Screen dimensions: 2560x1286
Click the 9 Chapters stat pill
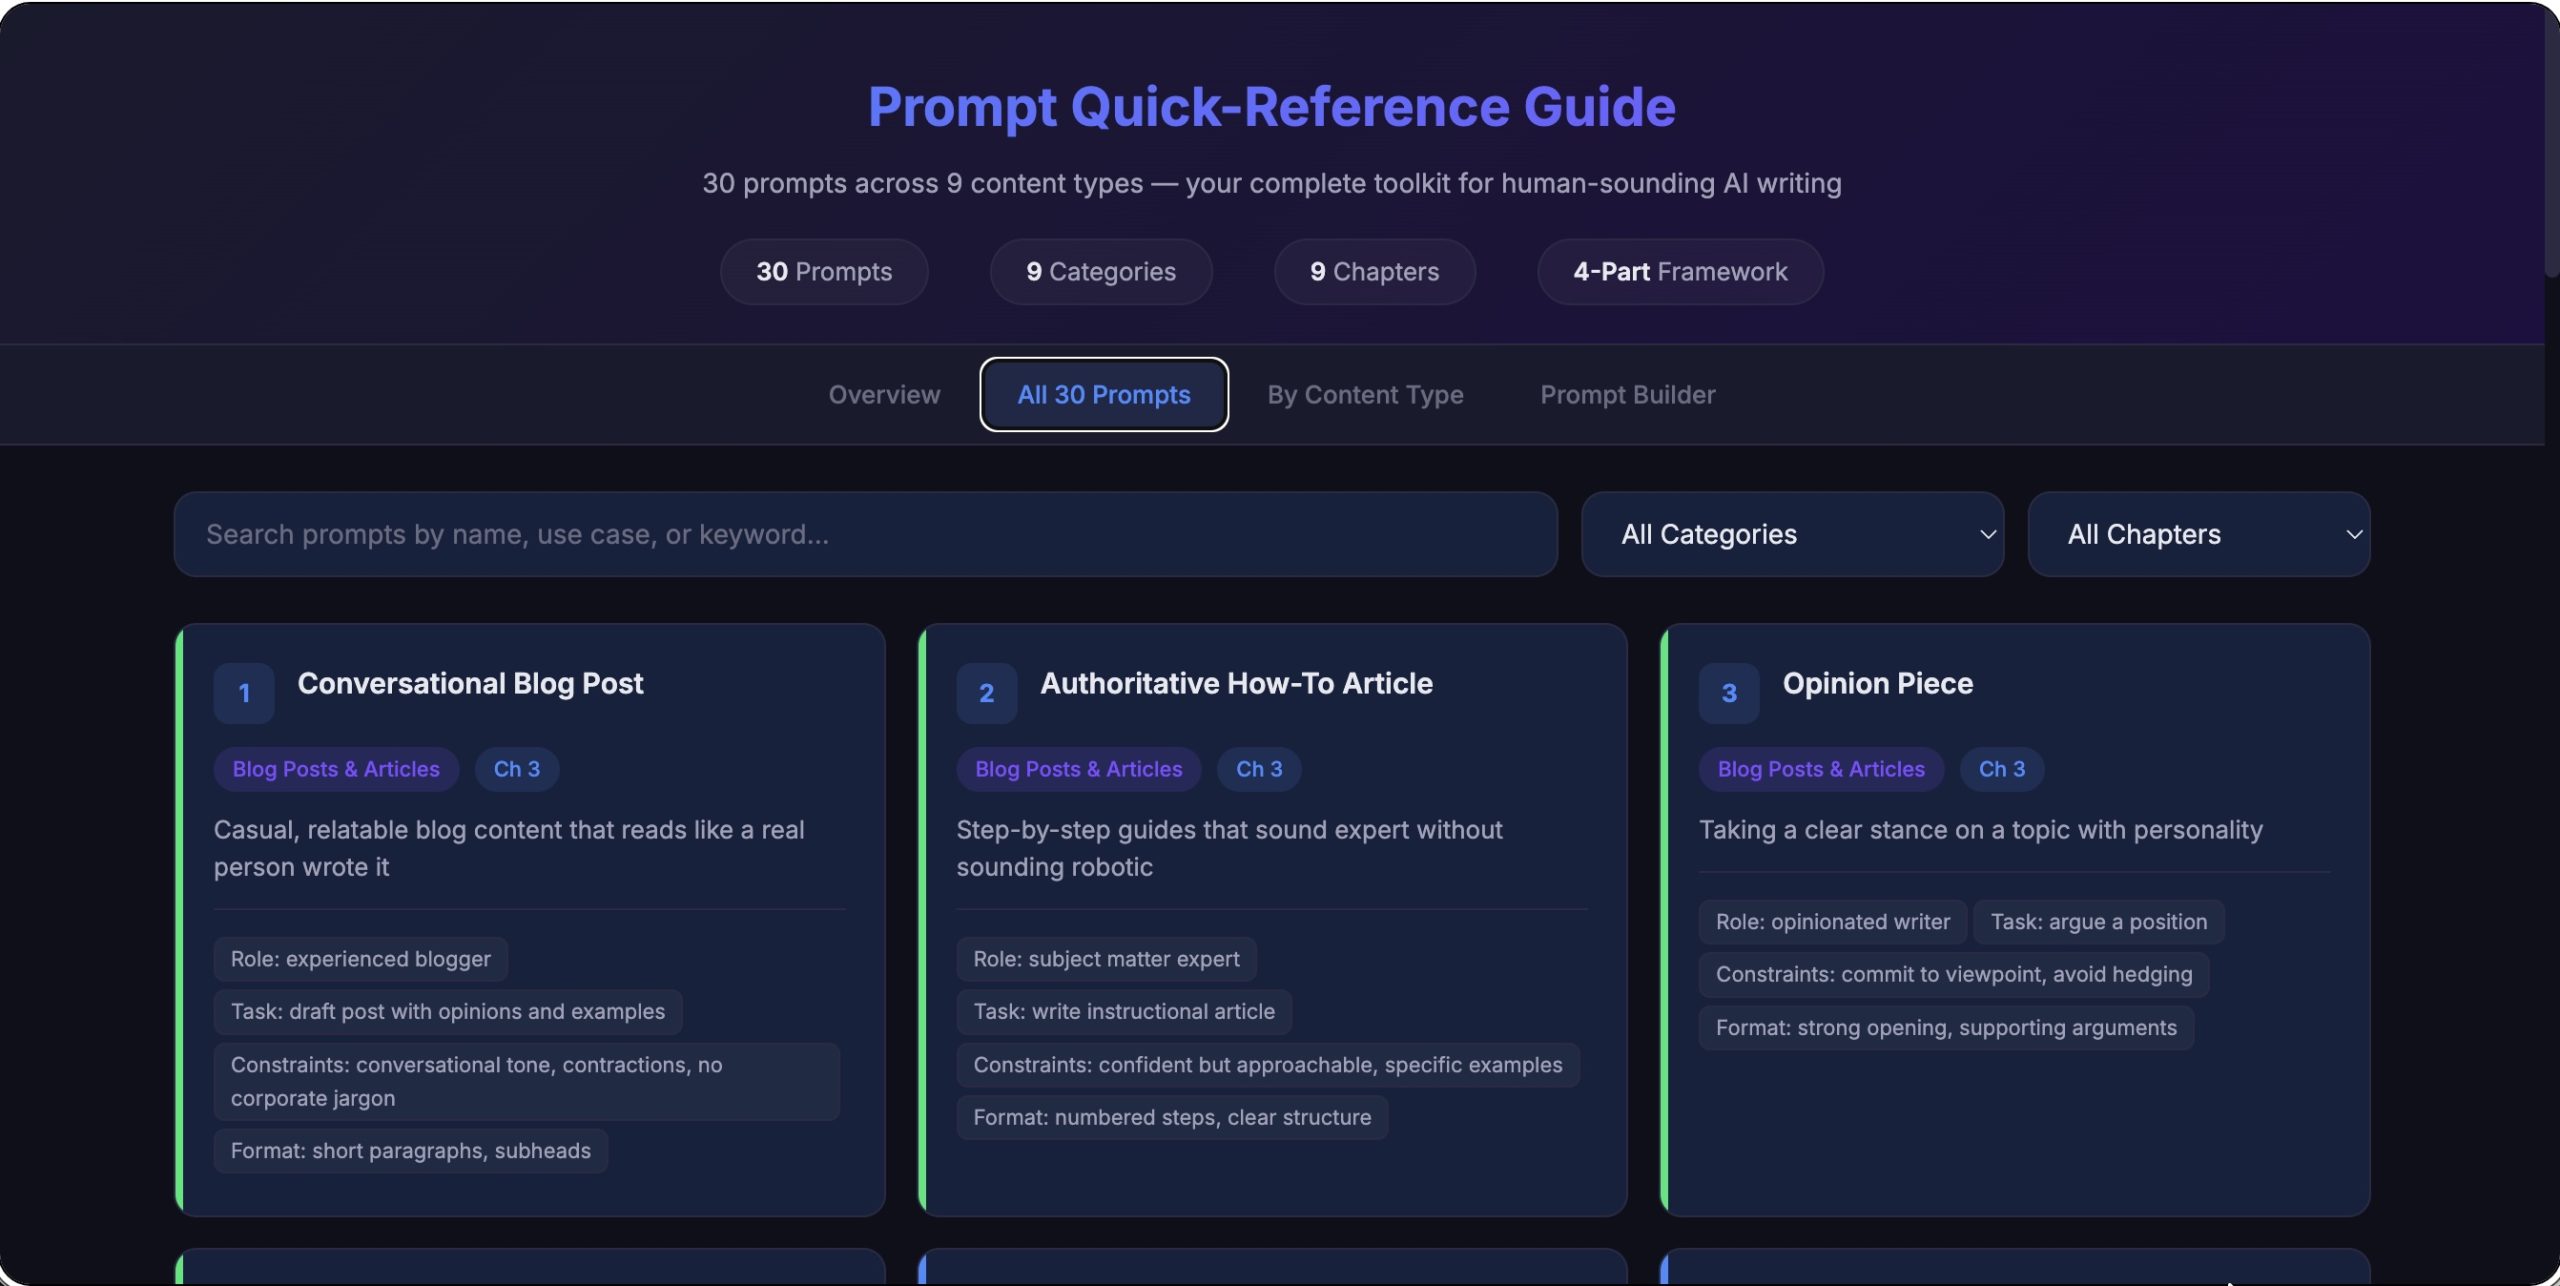(1374, 272)
